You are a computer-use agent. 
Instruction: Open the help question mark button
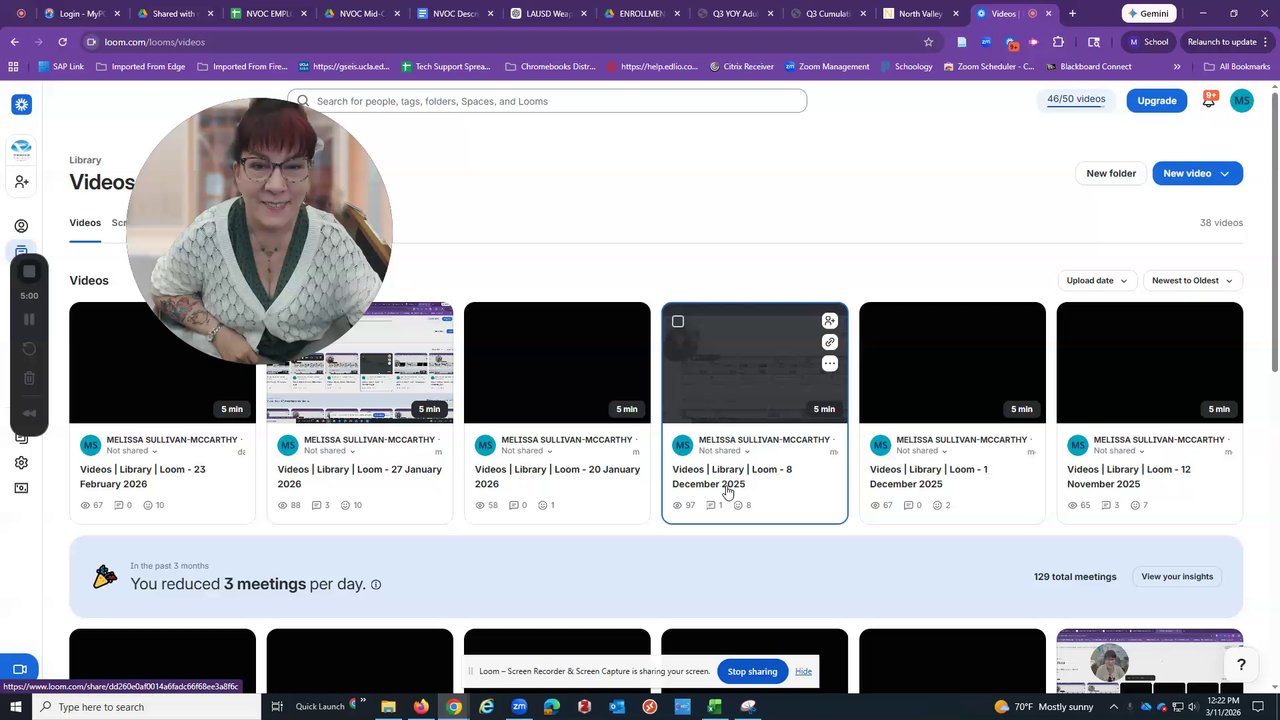coord(1241,665)
